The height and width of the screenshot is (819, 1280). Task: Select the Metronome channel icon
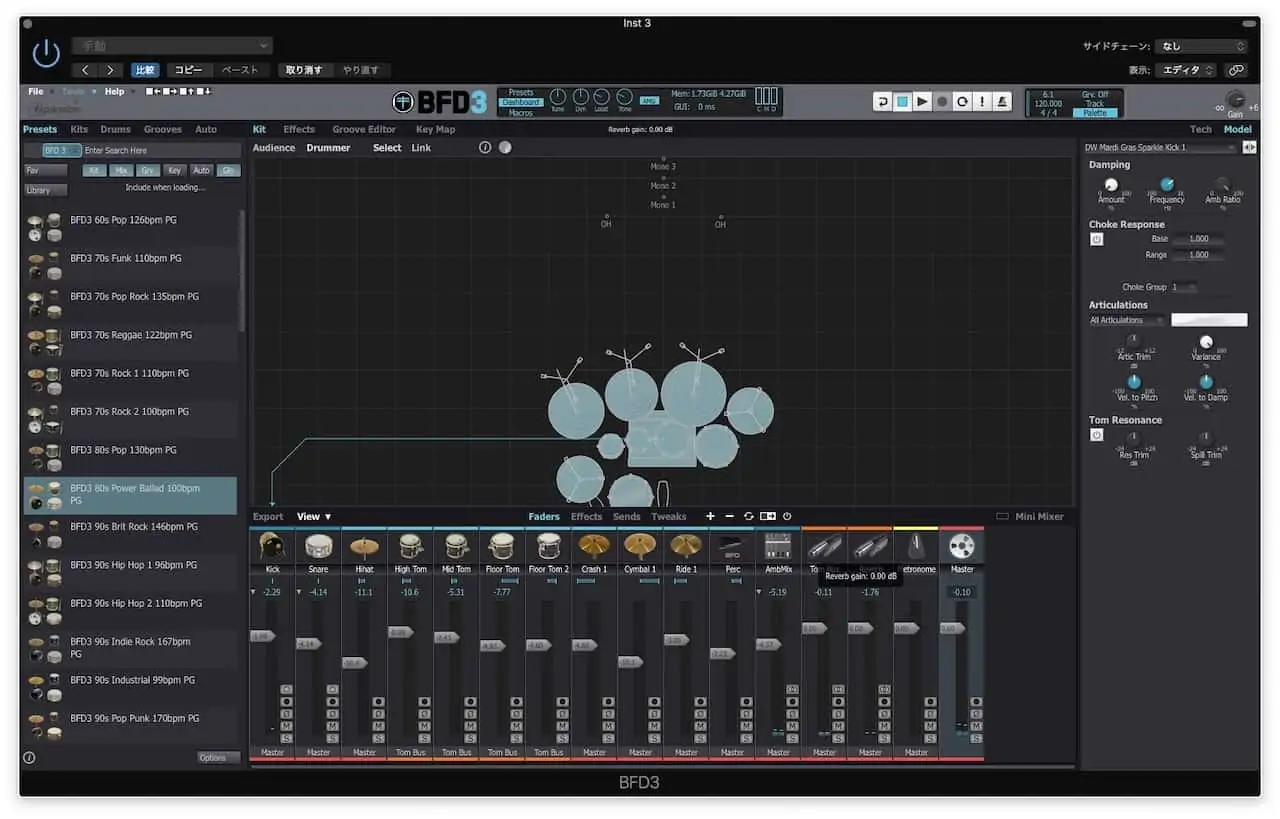click(916, 546)
